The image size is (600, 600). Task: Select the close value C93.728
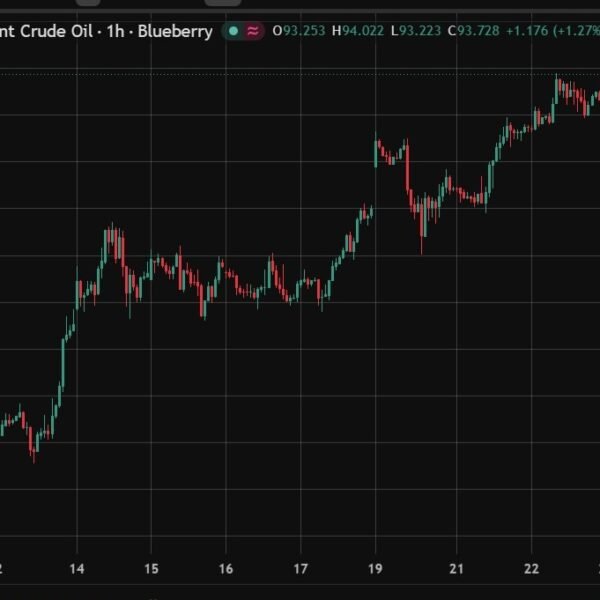point(474,31)
